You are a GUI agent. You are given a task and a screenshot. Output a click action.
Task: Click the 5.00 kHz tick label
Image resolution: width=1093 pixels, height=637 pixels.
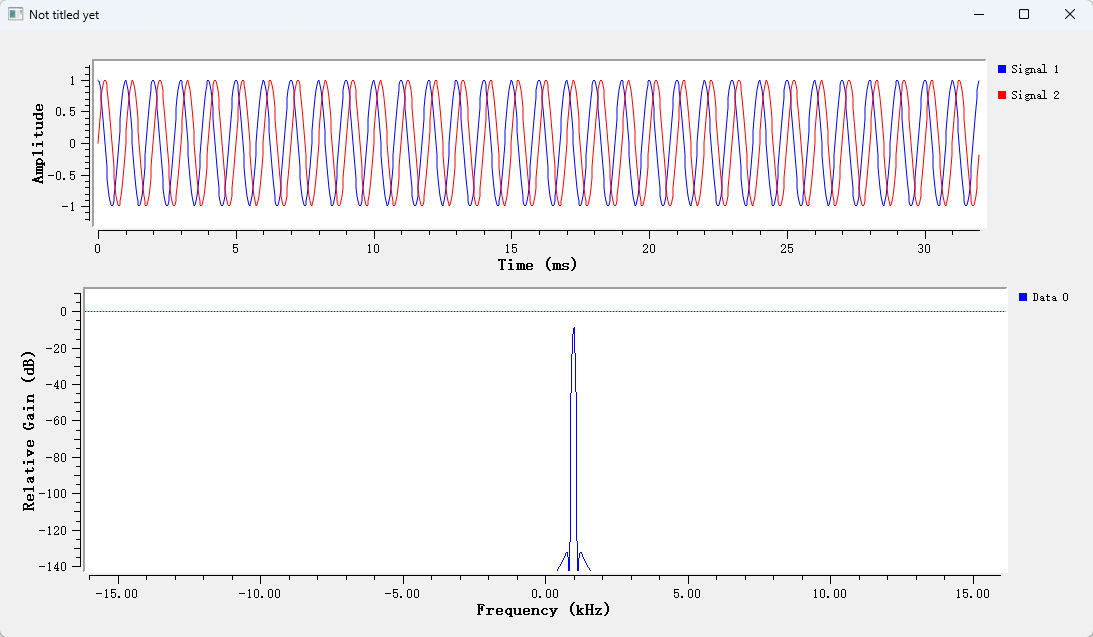[x=687, y=594]
